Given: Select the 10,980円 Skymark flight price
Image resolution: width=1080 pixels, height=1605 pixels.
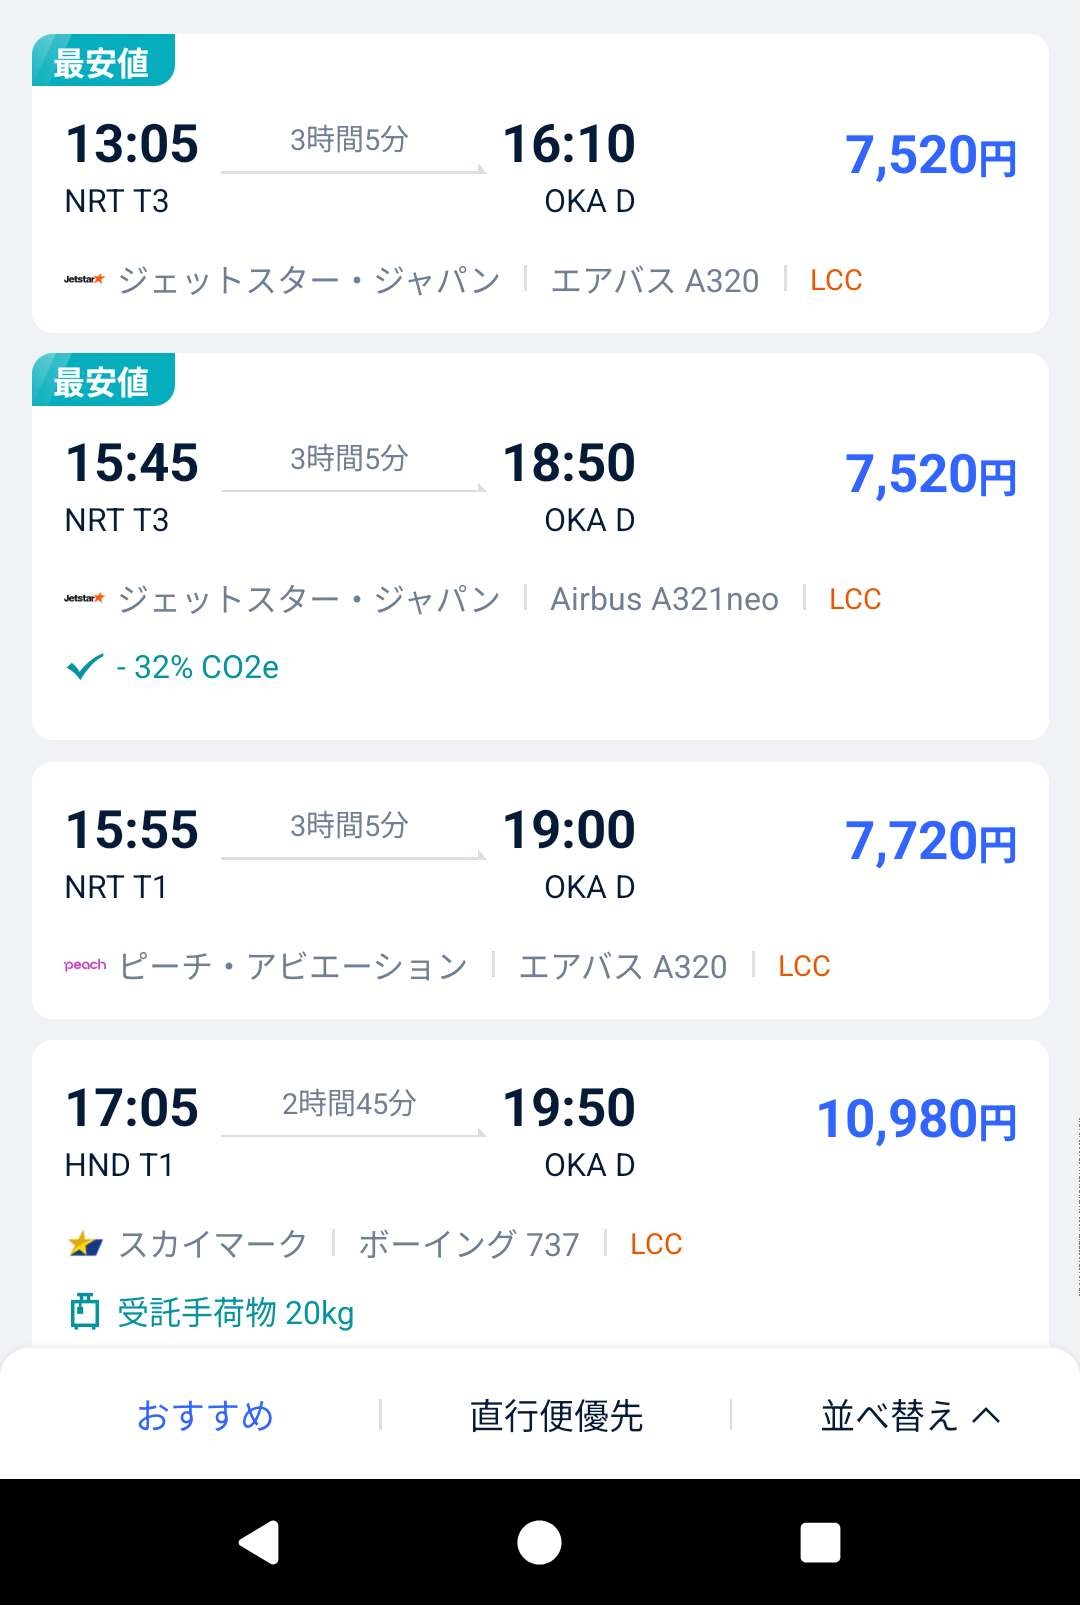Looking at the screenshot, I should (917, 1120).
